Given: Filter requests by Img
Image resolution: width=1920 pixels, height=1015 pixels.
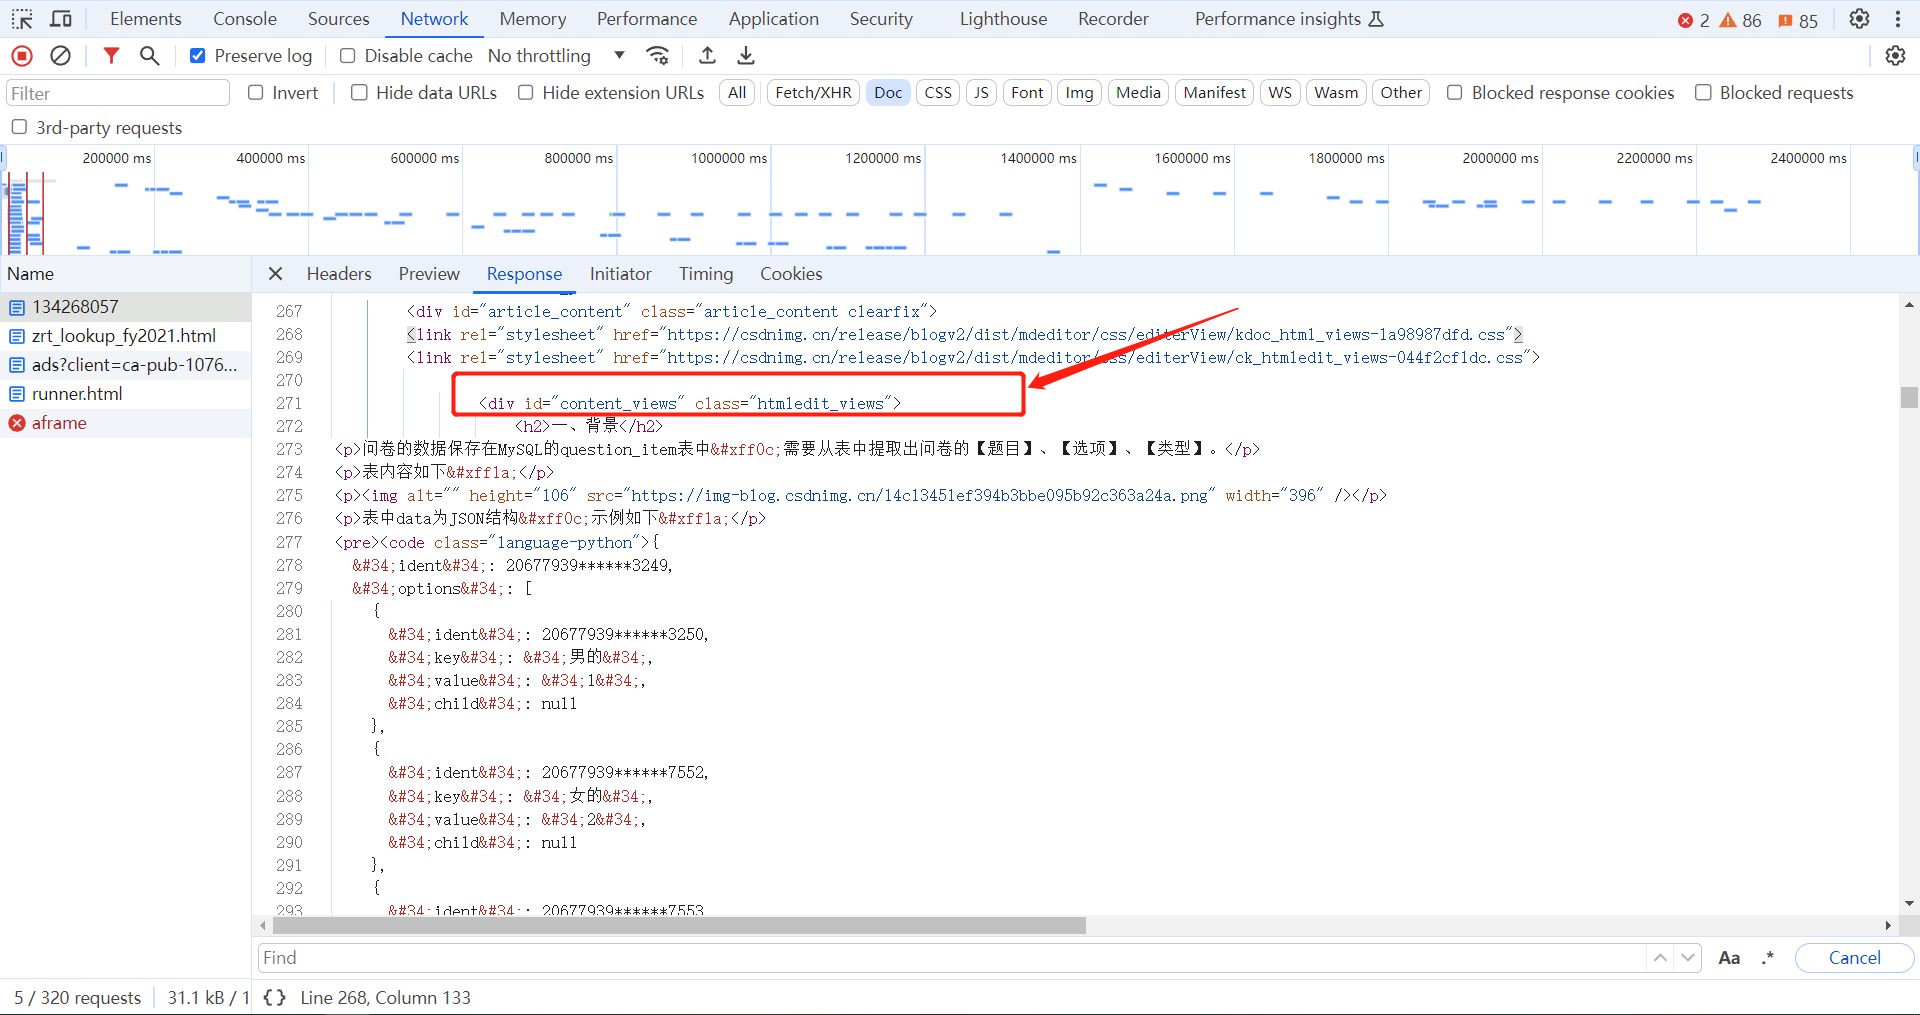Looking at the screenshot, I should pos(1079,93).
